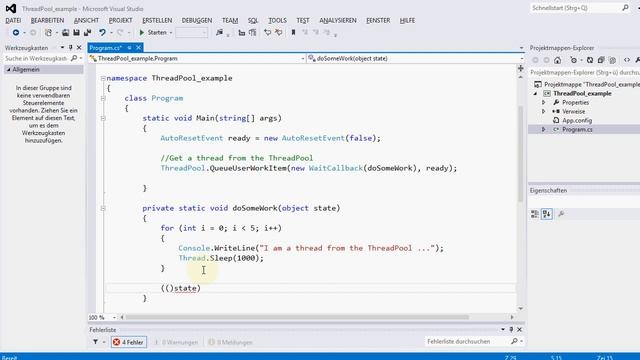Collapse the Allgemein toolbox group
The height and width of the screenshot is (360, 640).
8,70
